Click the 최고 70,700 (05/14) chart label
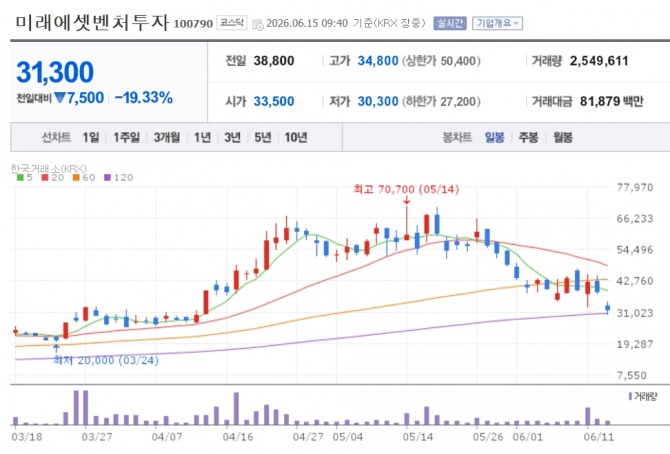 (406, 189)
